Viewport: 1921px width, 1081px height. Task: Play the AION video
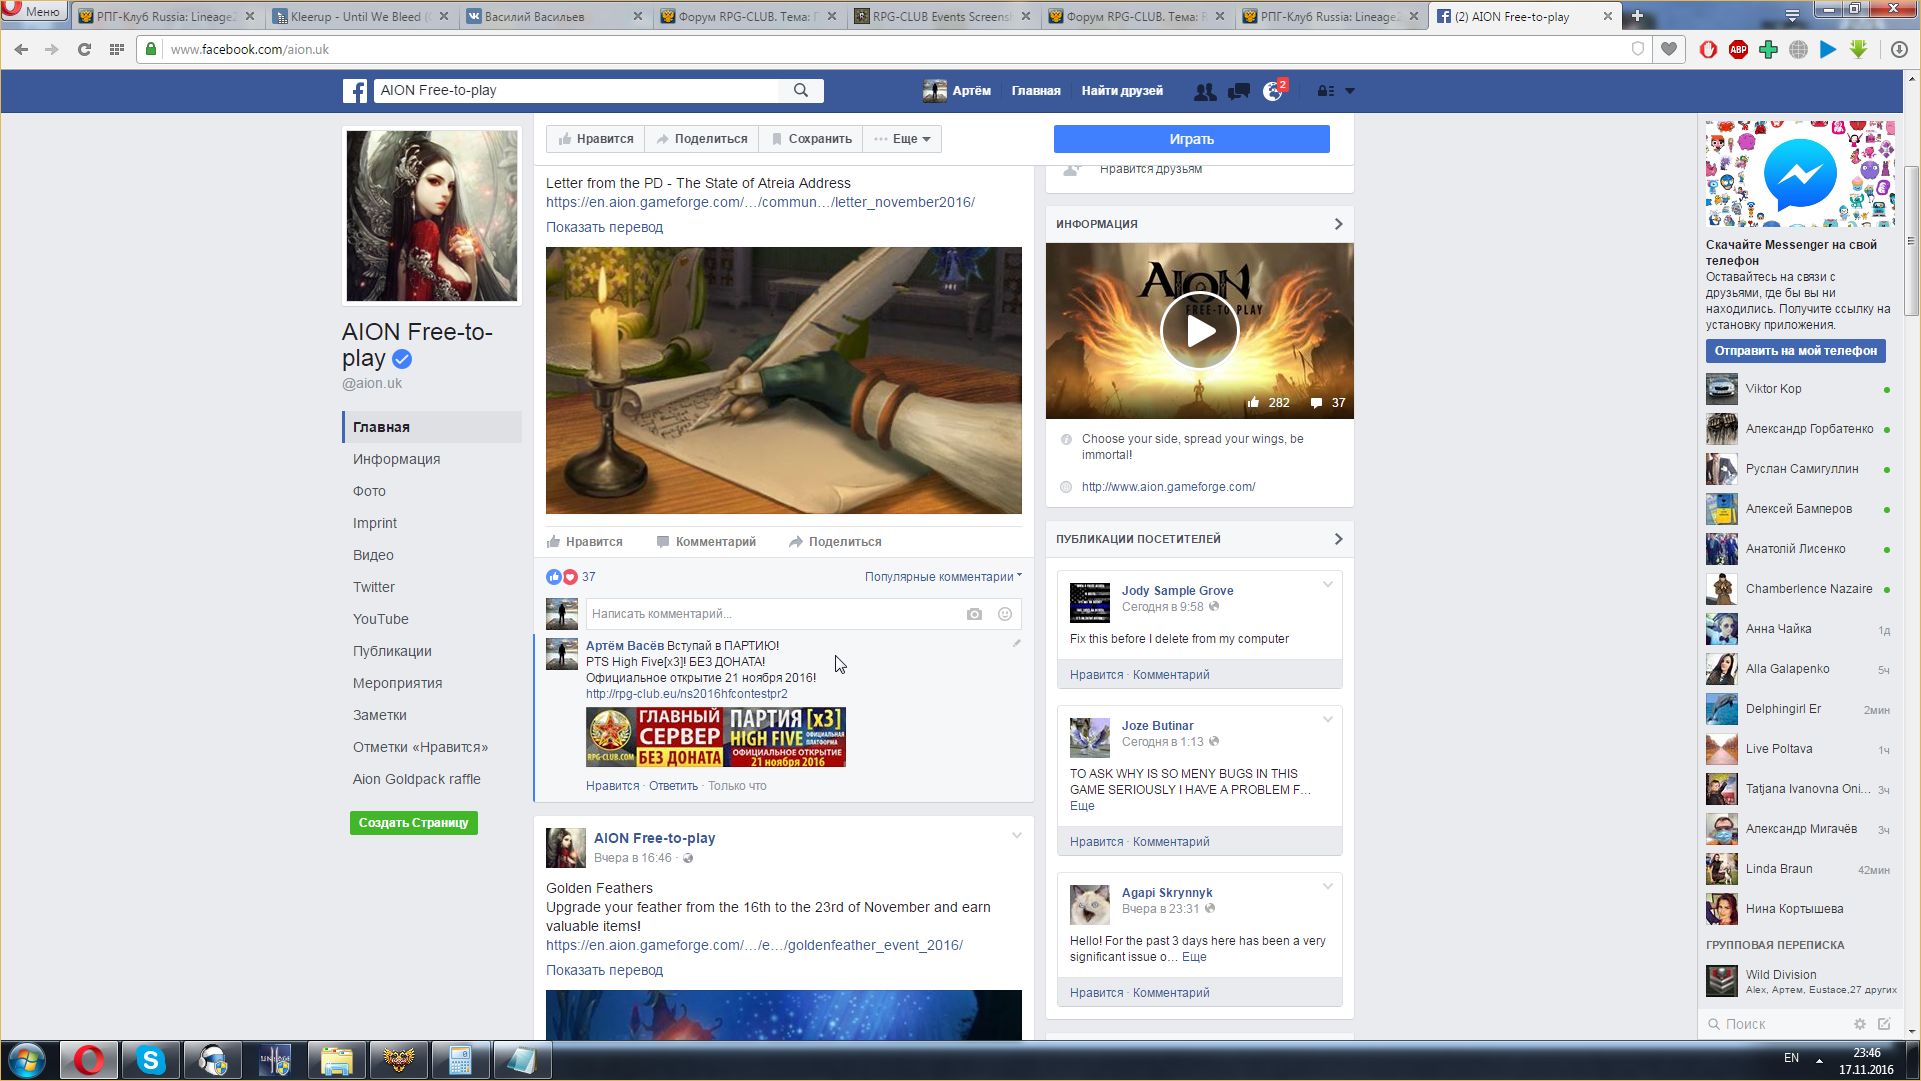click(1199, 331)
